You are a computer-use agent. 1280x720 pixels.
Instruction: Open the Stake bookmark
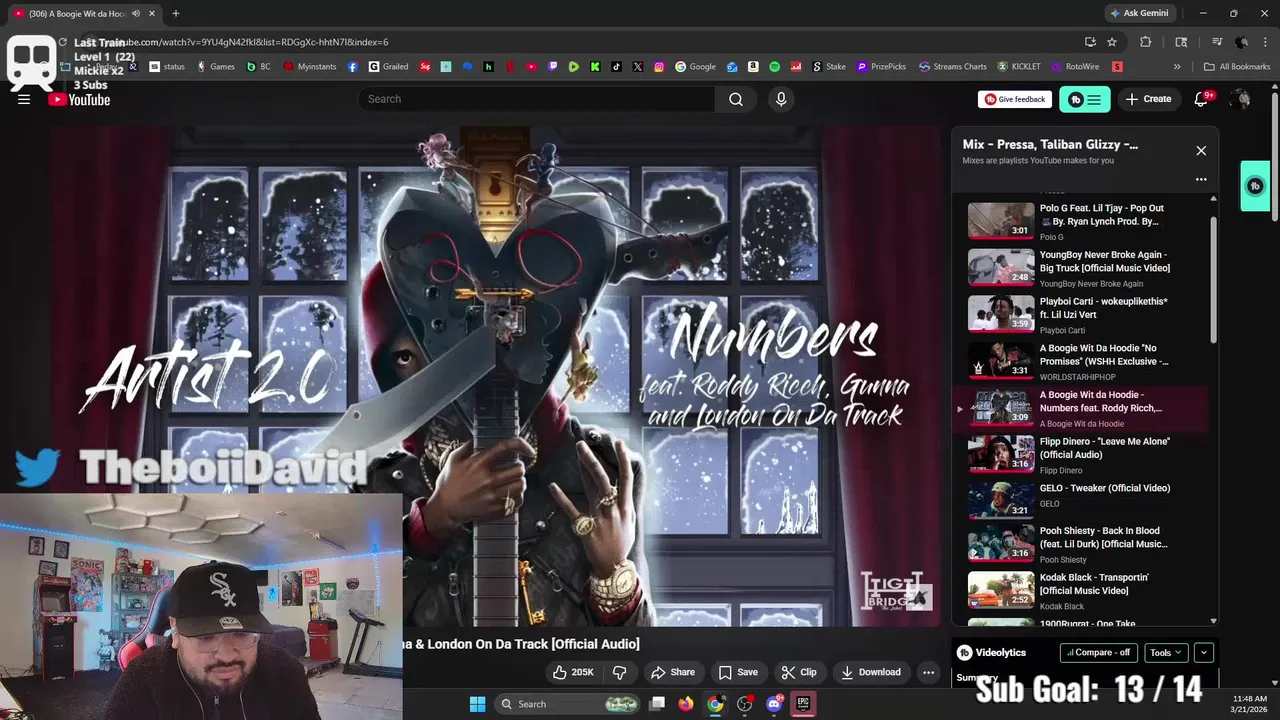click(x=828, y=67)
